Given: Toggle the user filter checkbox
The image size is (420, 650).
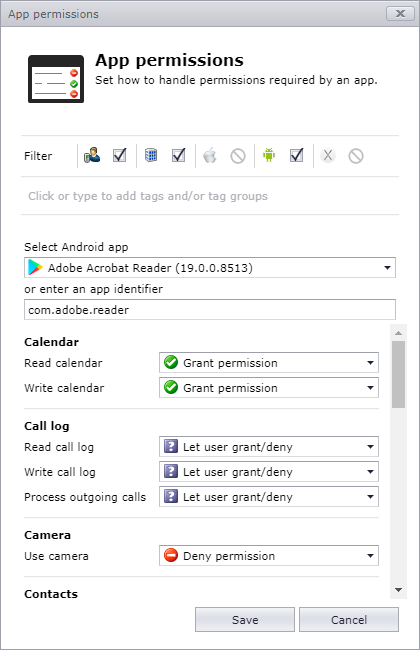Looking at the screenshot, I should 119,155.
